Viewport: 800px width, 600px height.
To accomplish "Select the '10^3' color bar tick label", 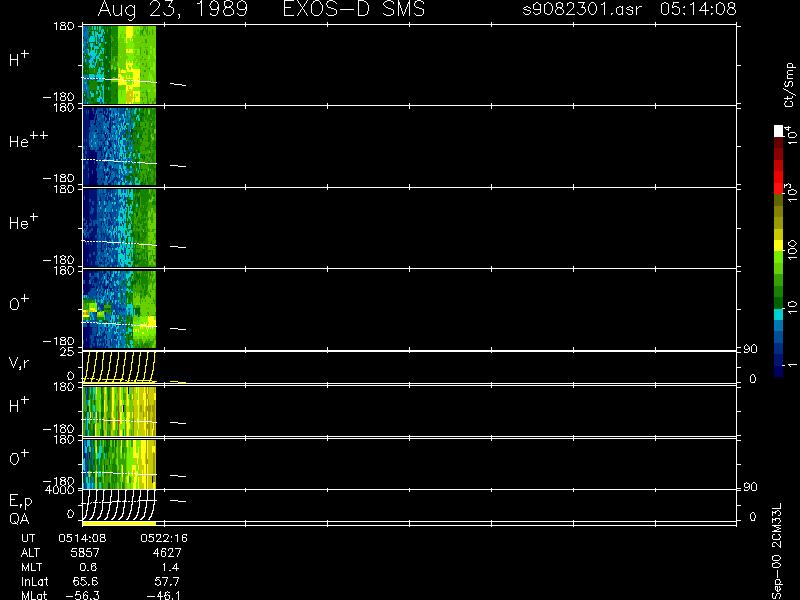I will [790, 193].
